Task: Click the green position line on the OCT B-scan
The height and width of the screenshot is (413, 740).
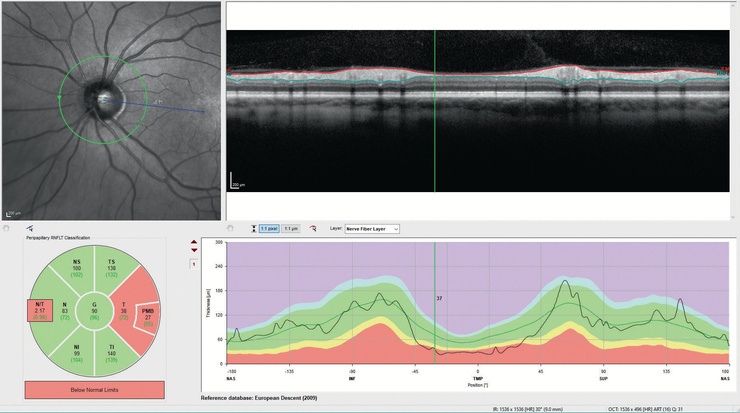Action: pos(435,111)
